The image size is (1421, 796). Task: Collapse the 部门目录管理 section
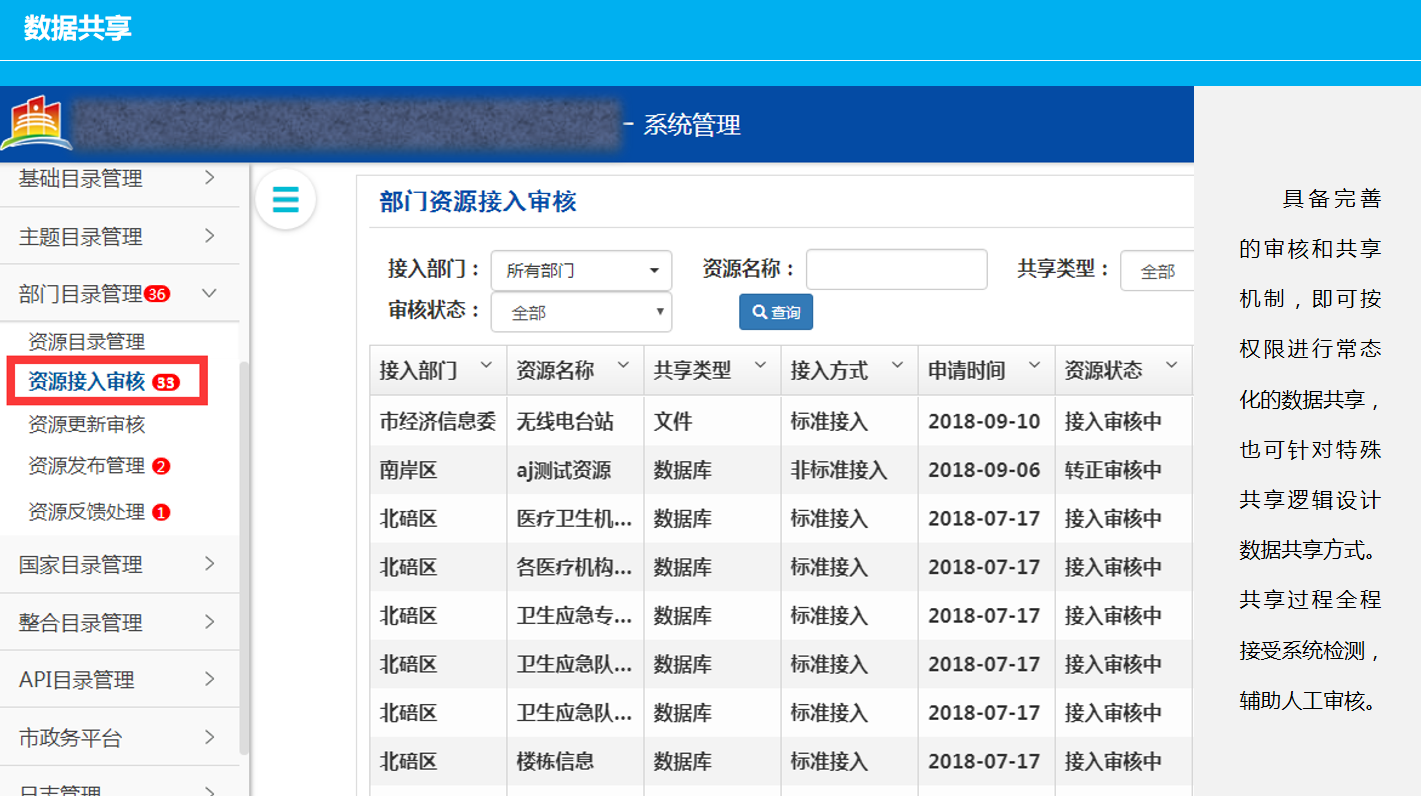click(209, 294)
